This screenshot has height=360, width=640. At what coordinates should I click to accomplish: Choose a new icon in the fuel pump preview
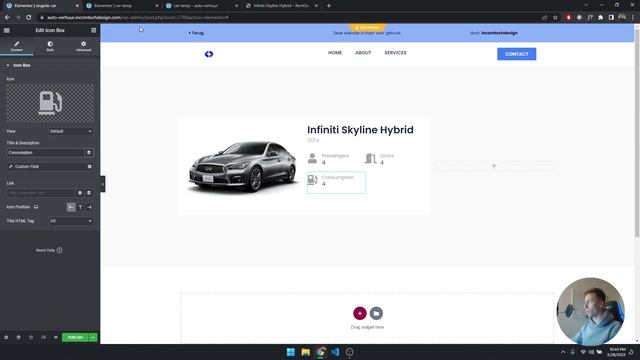coord(50,103)
